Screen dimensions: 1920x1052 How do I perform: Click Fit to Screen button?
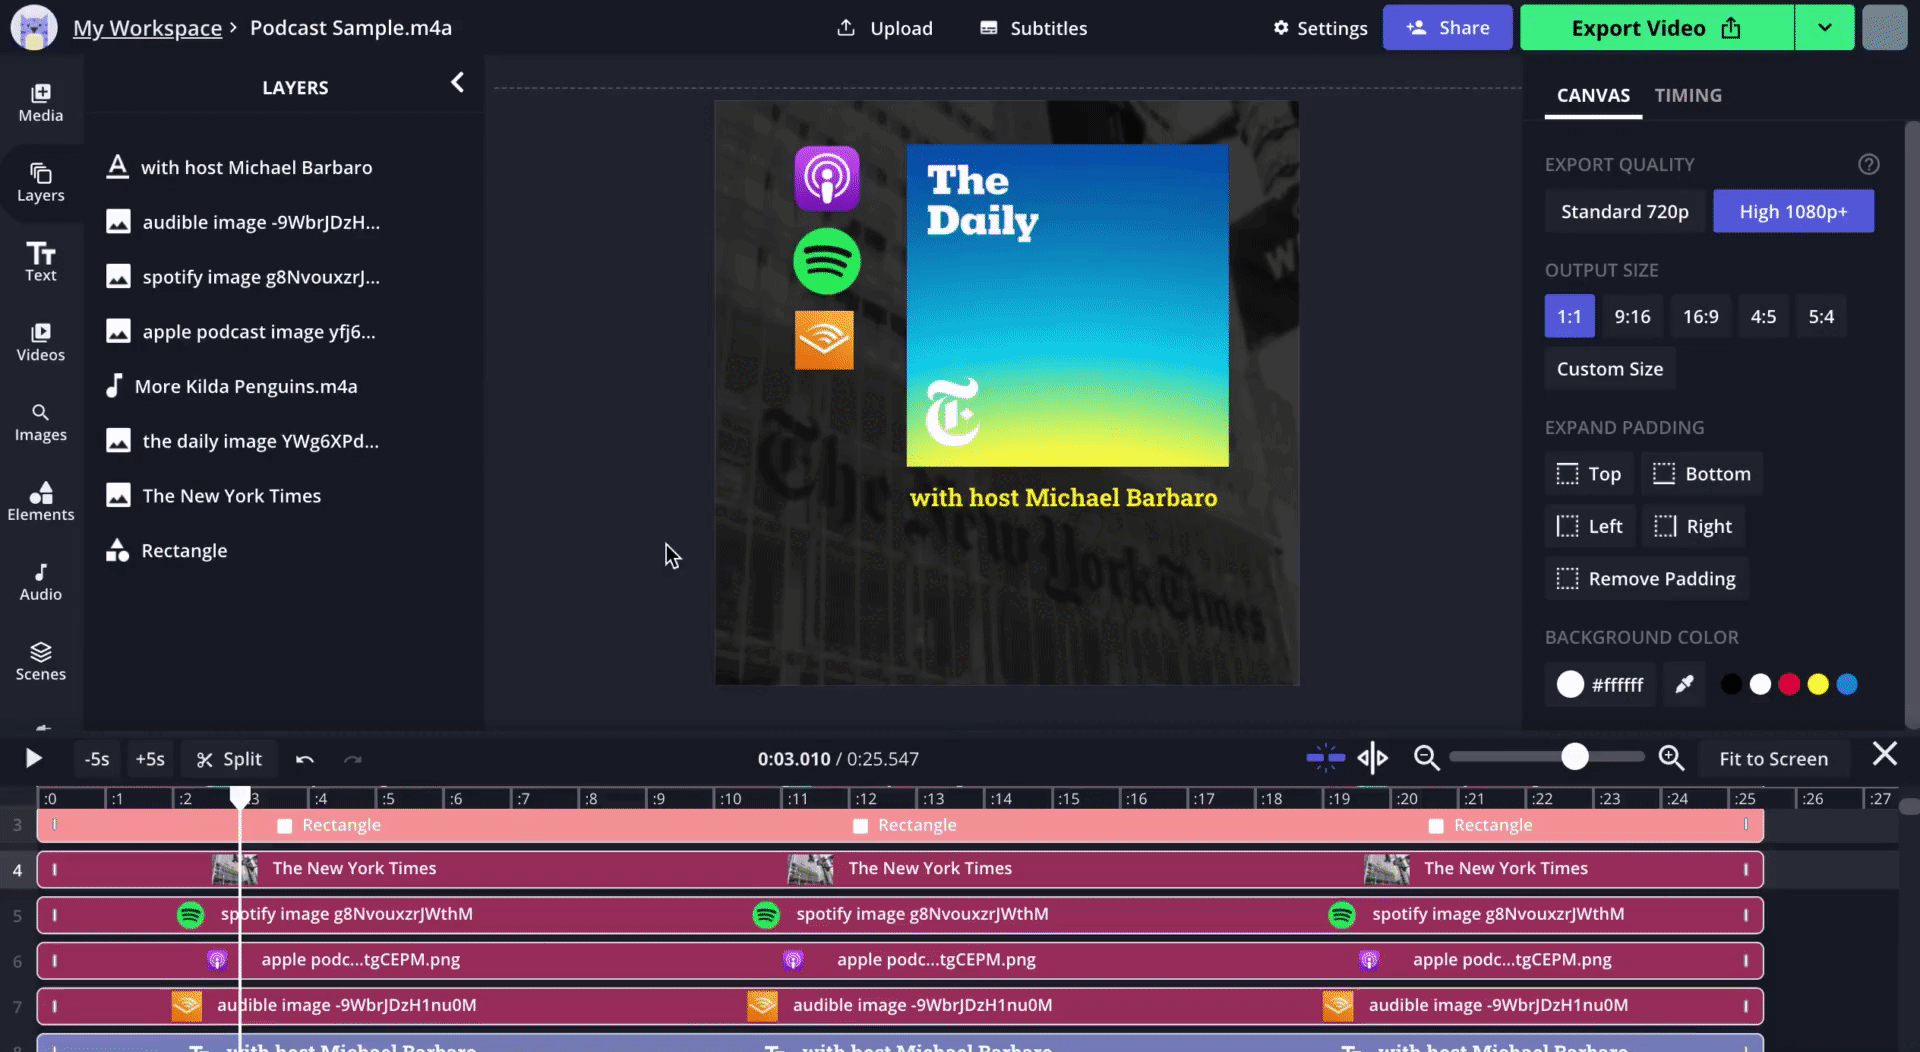(1773, 759)
